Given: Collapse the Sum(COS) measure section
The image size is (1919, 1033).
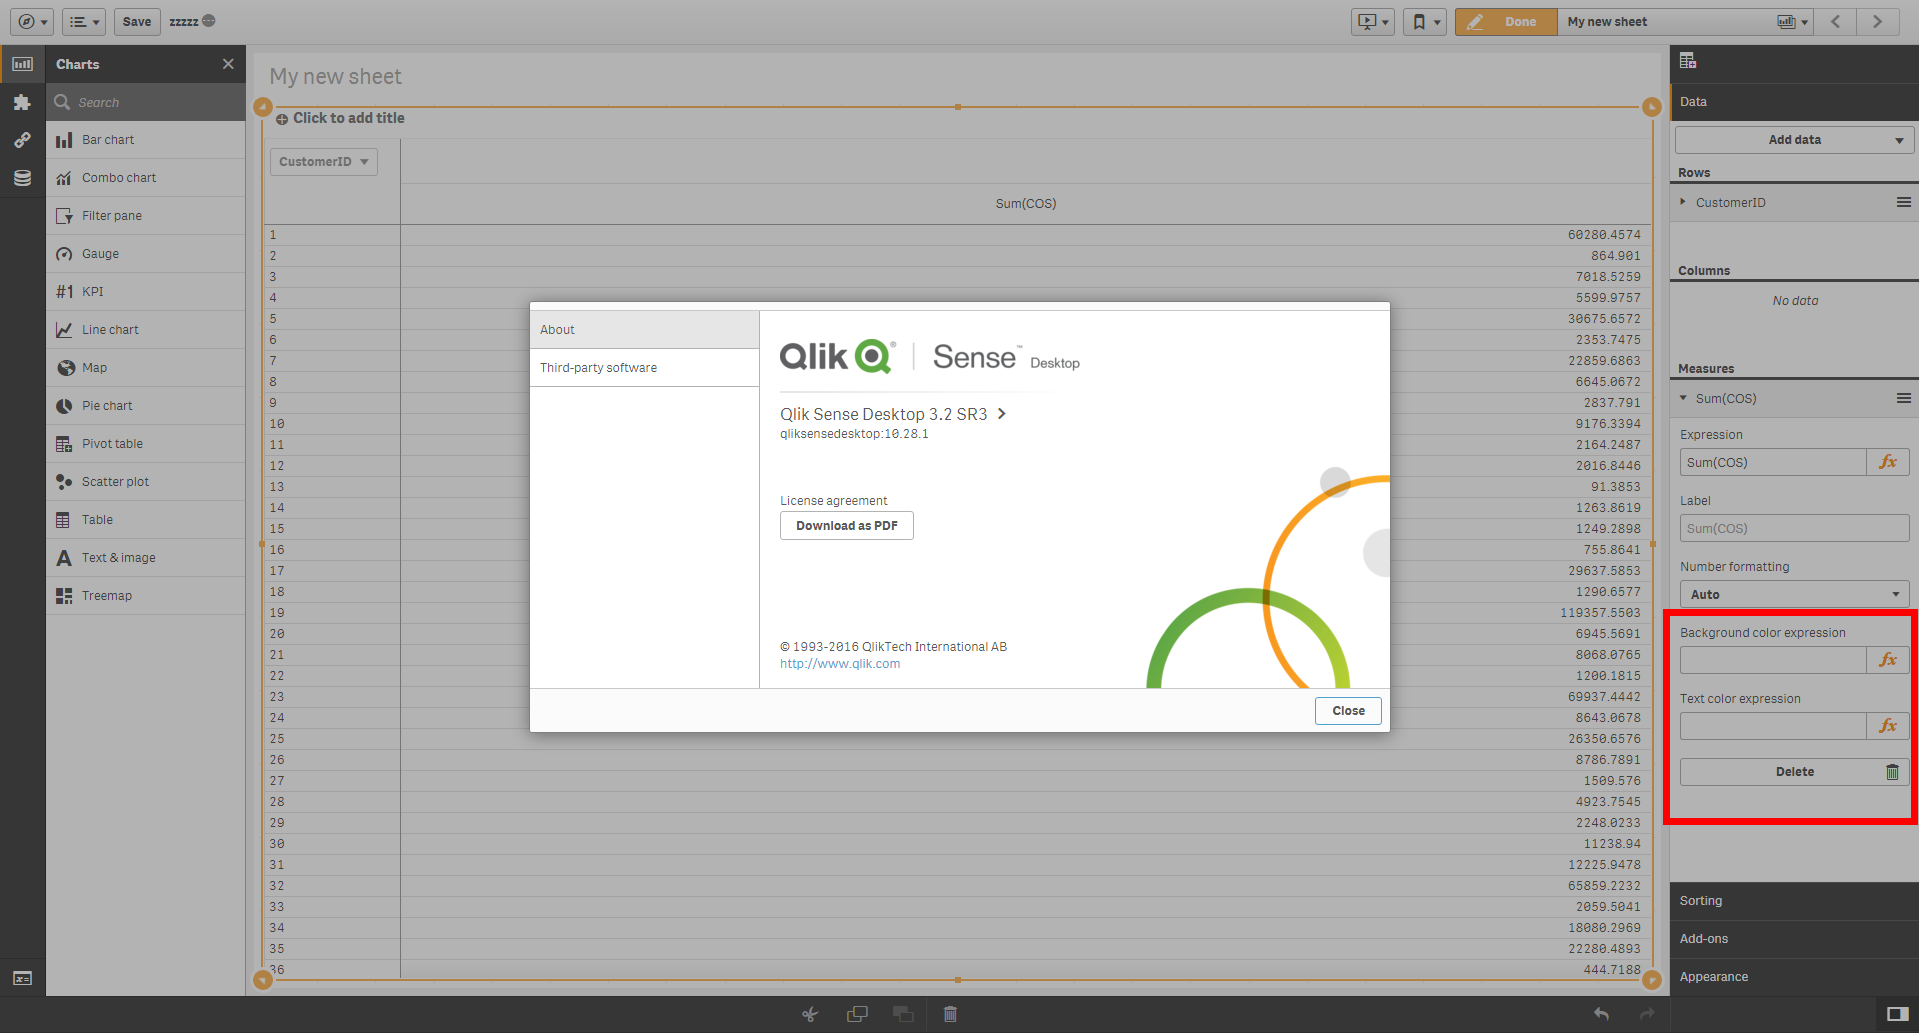Looking at the screenshot, I should pyautogui.click(x=1683, y=398).
